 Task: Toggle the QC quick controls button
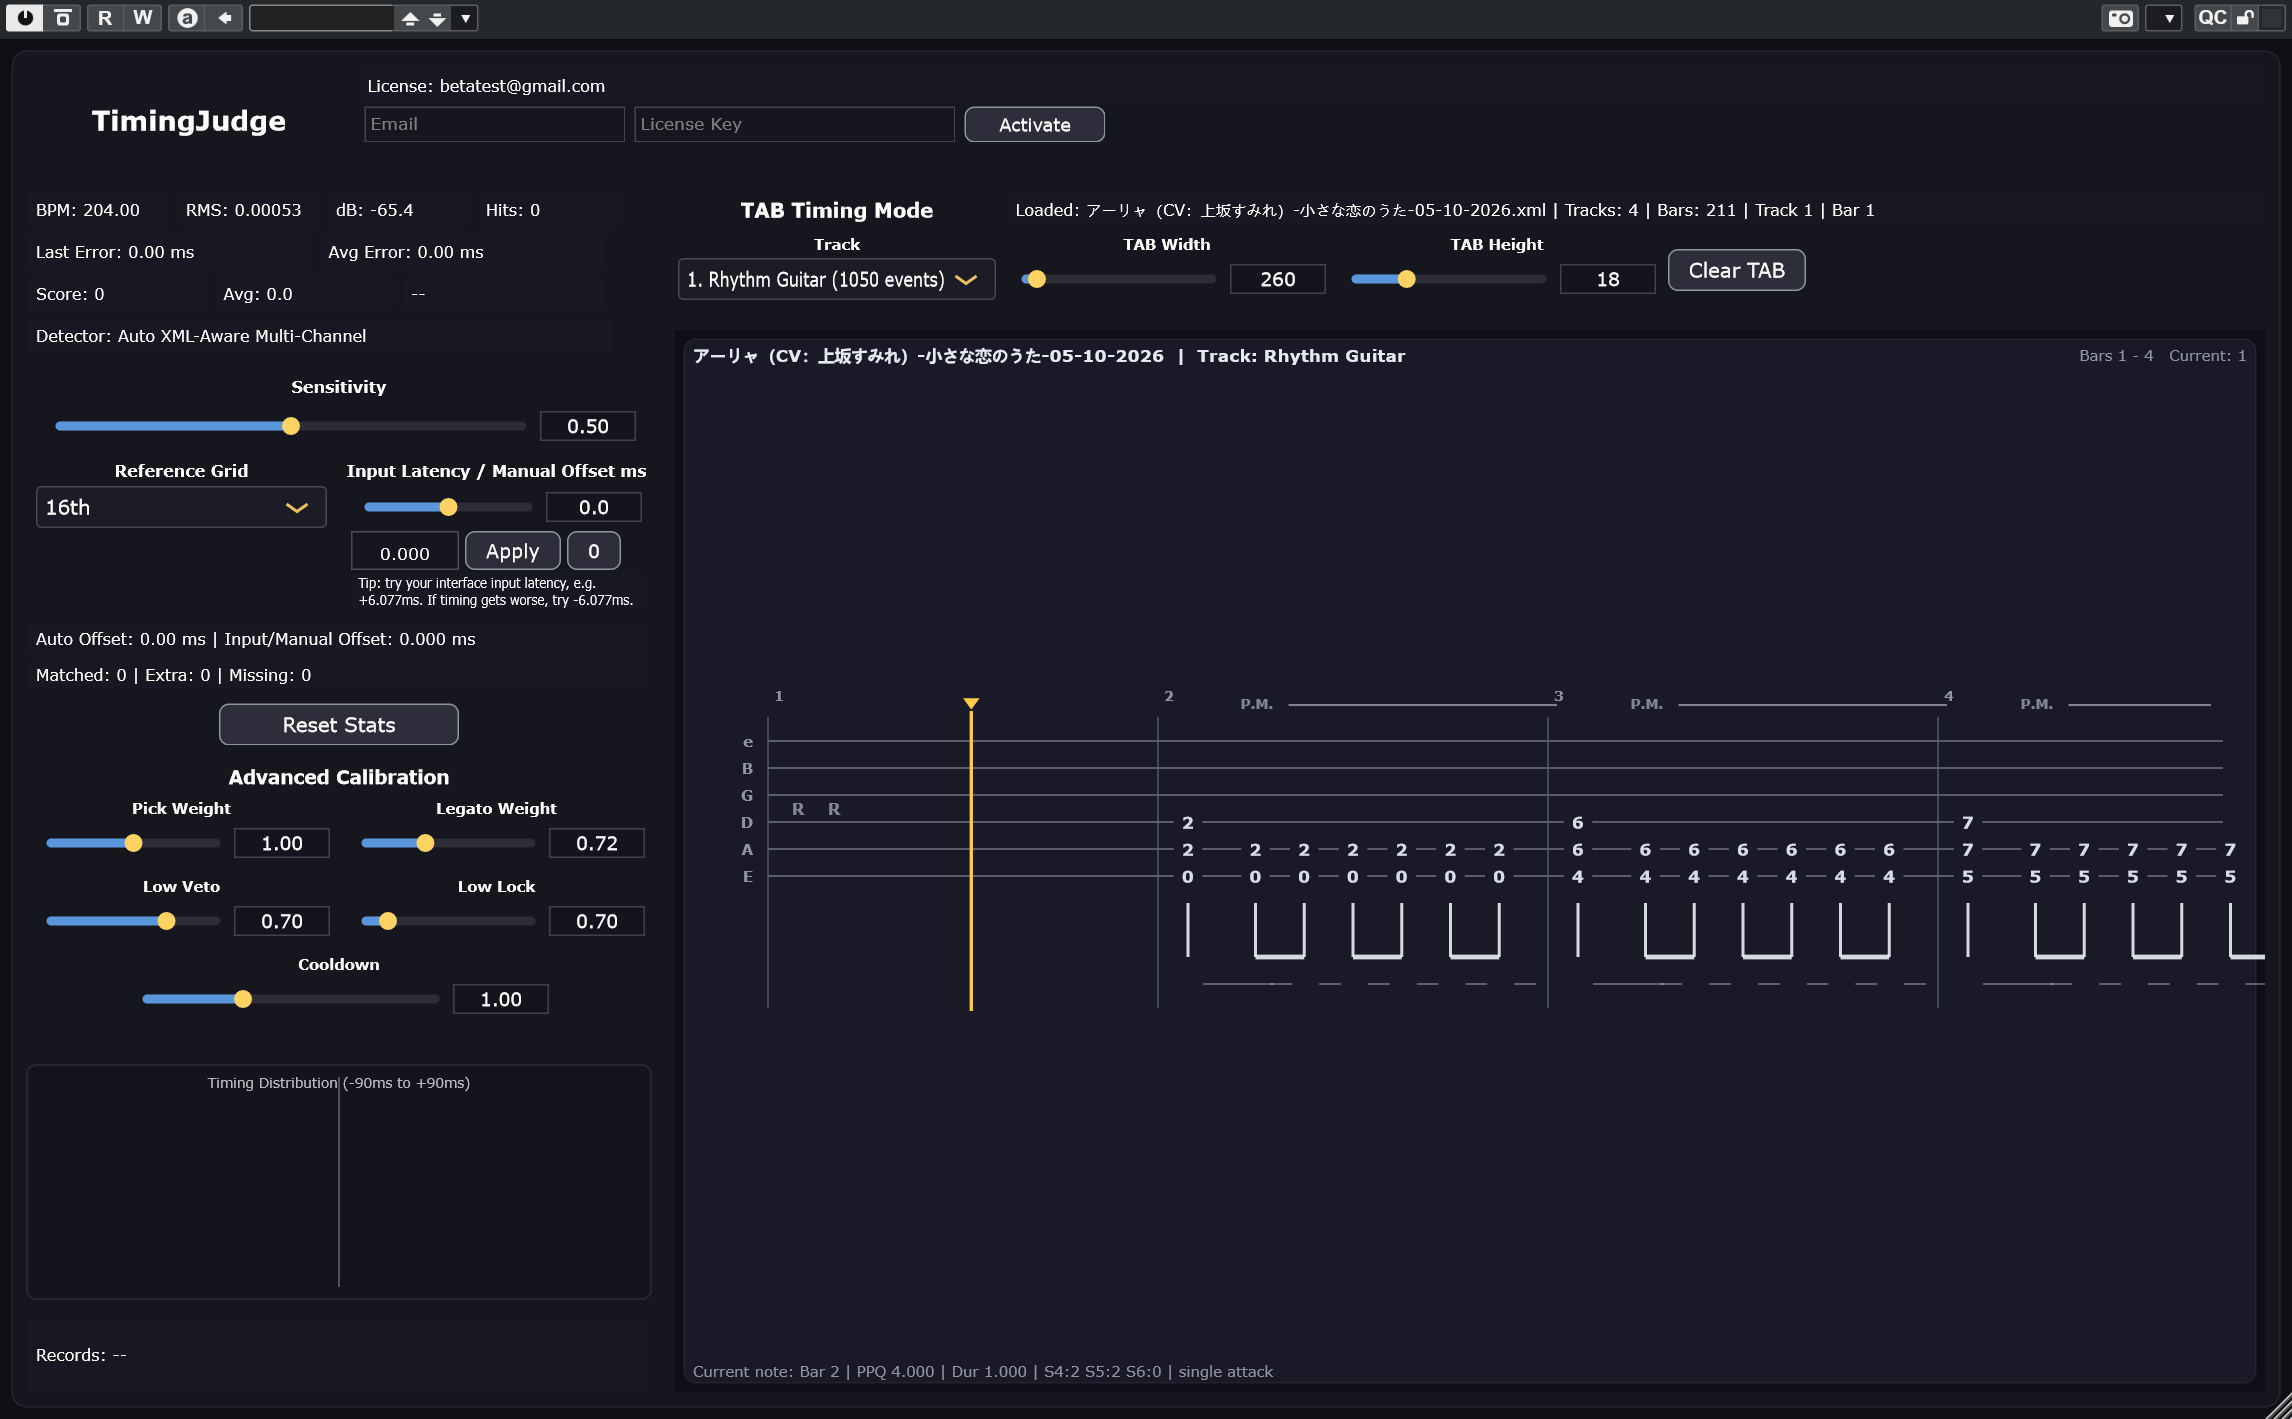point(2212,17)
